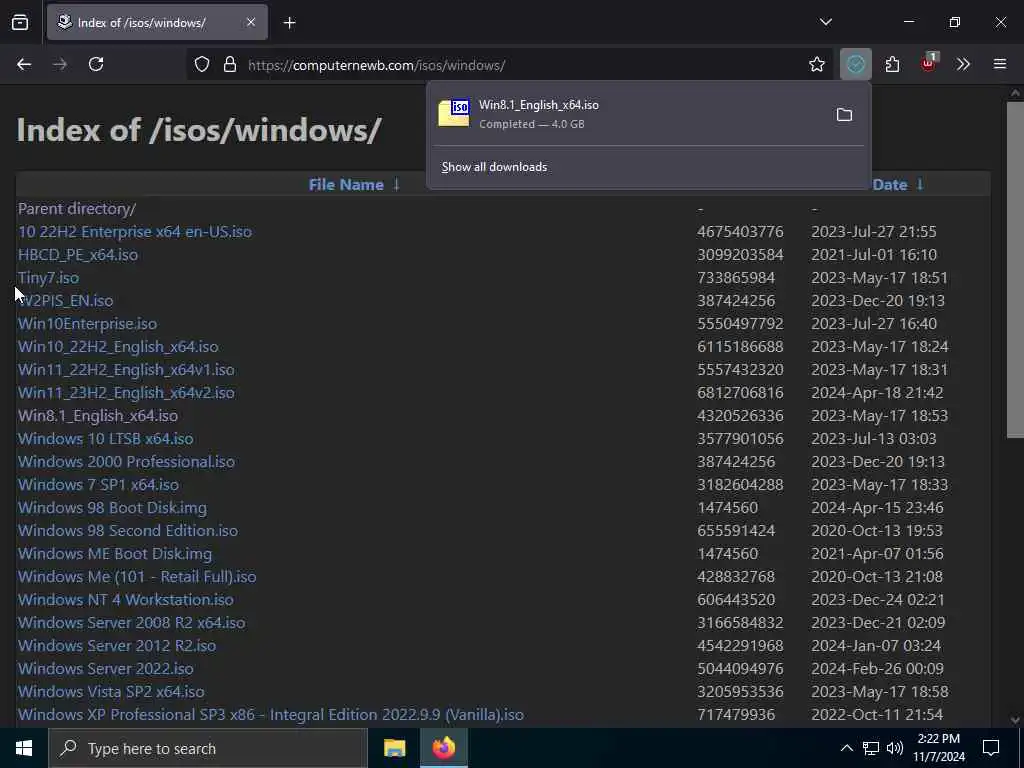Download Windows Server 2008 R2 x64.iso
The width and height of the screenshot is (1024, 768).
131,622
